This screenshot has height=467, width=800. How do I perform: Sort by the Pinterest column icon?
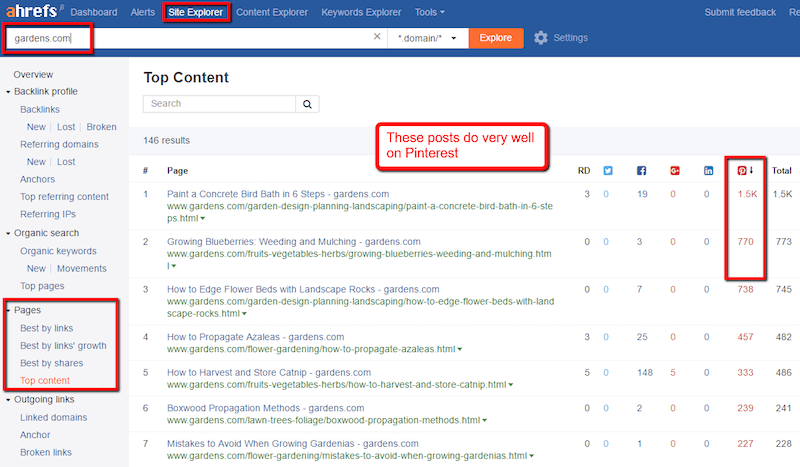tap(742, 170)
